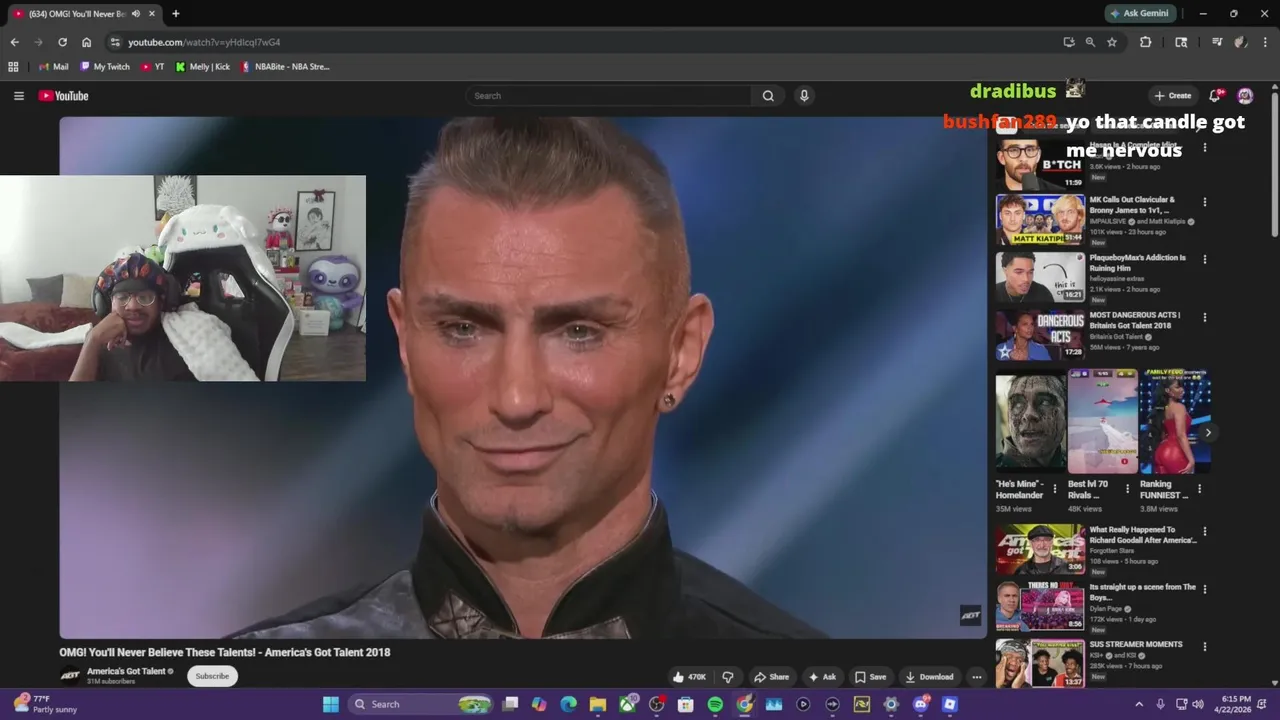This screenshot has height=720, width=1280.
Task: Open the browser home page icon
Action: tap(87, 42)
